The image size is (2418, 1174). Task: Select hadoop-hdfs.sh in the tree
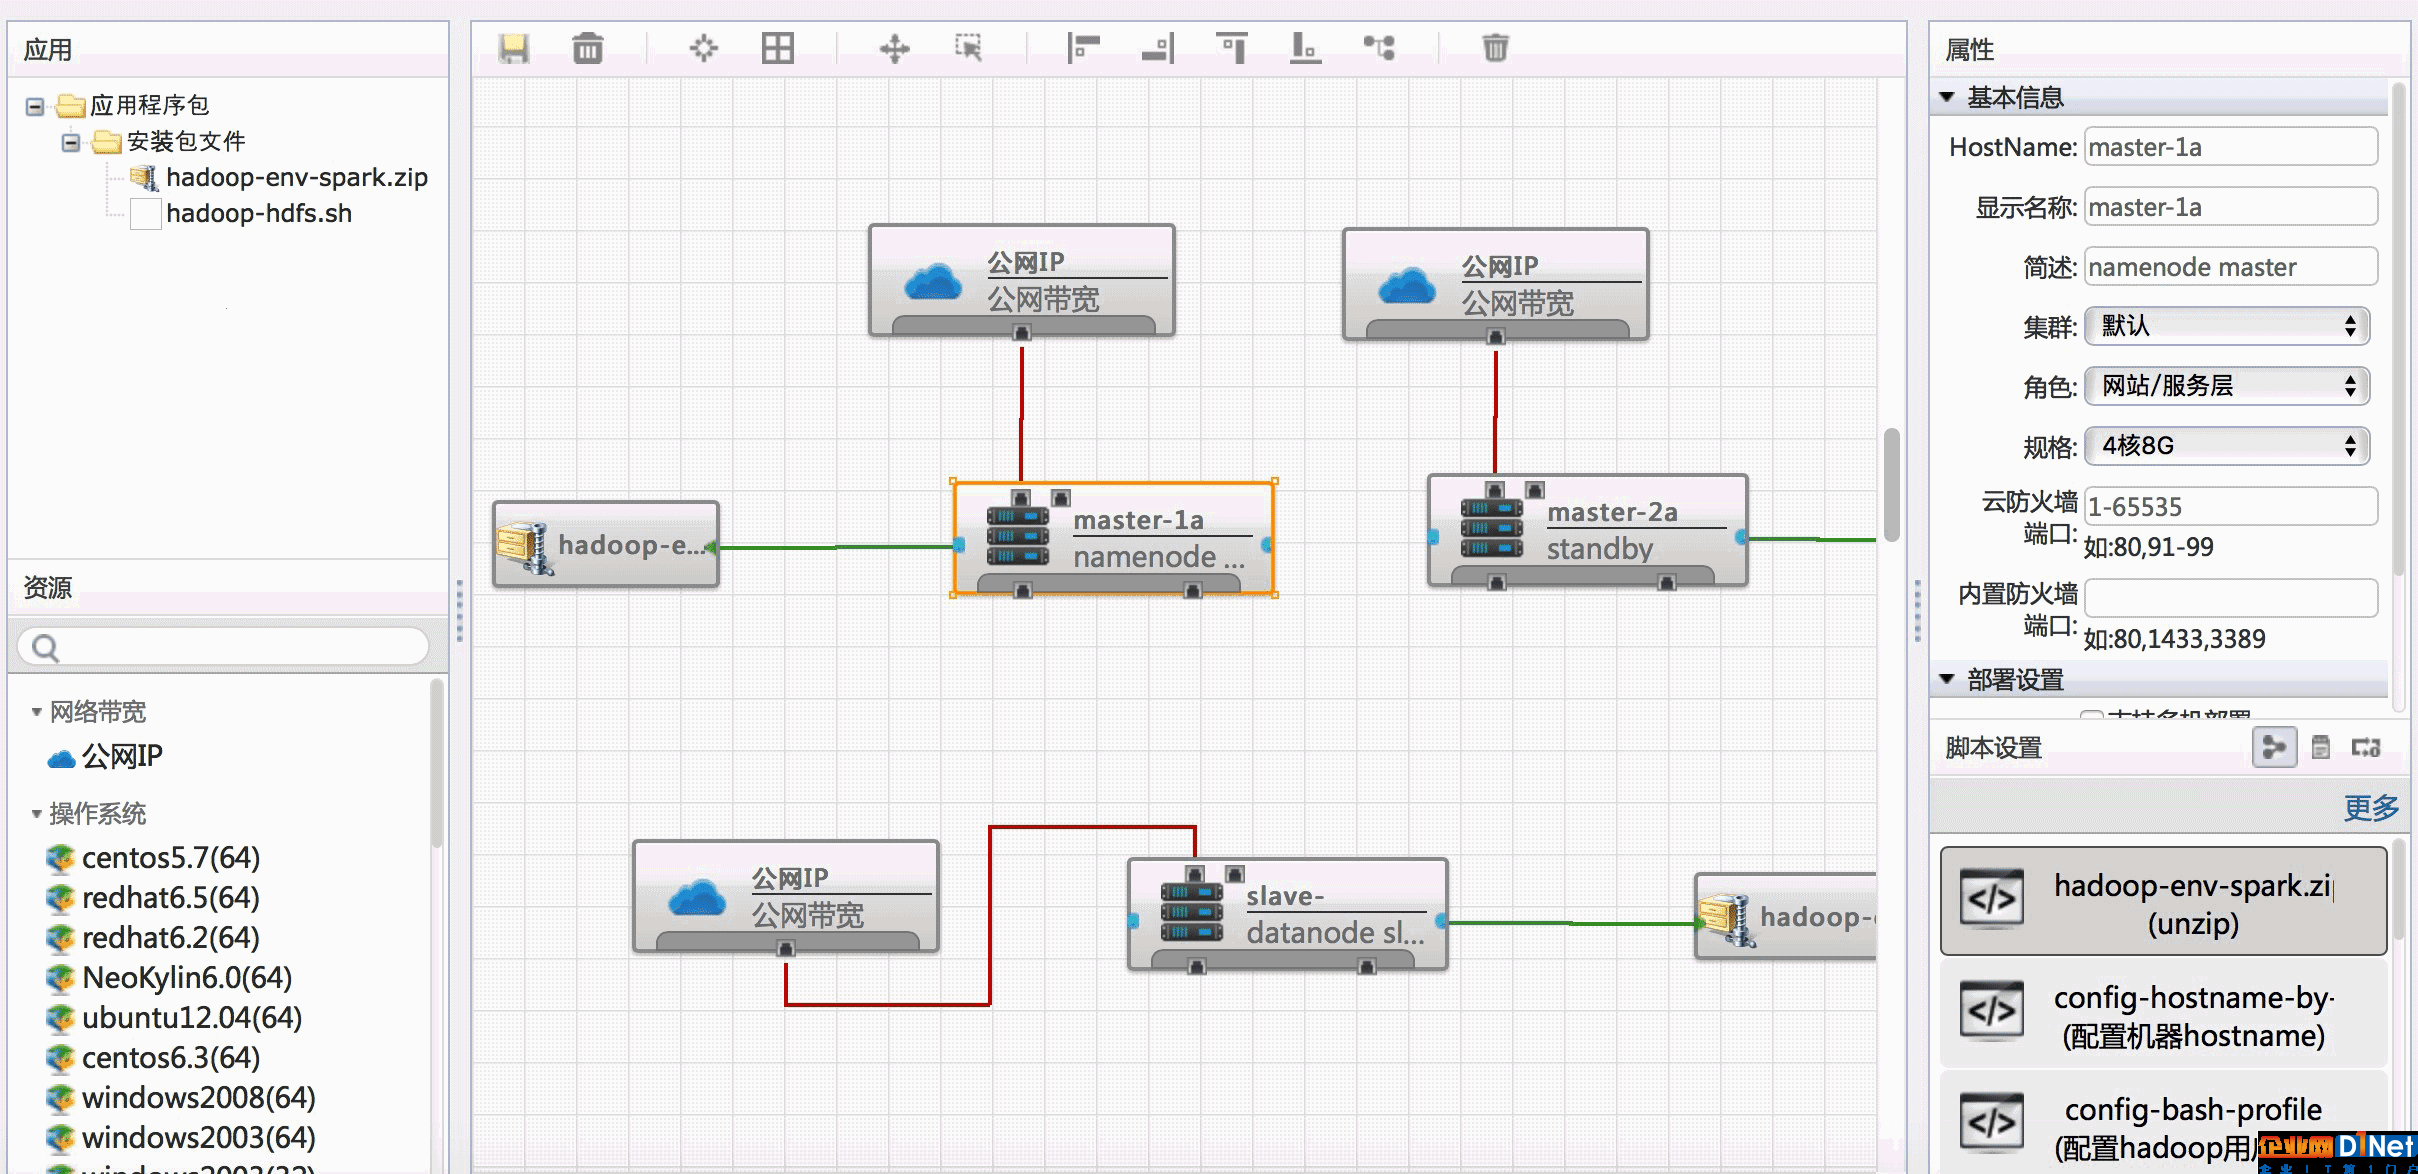(259, 213)
